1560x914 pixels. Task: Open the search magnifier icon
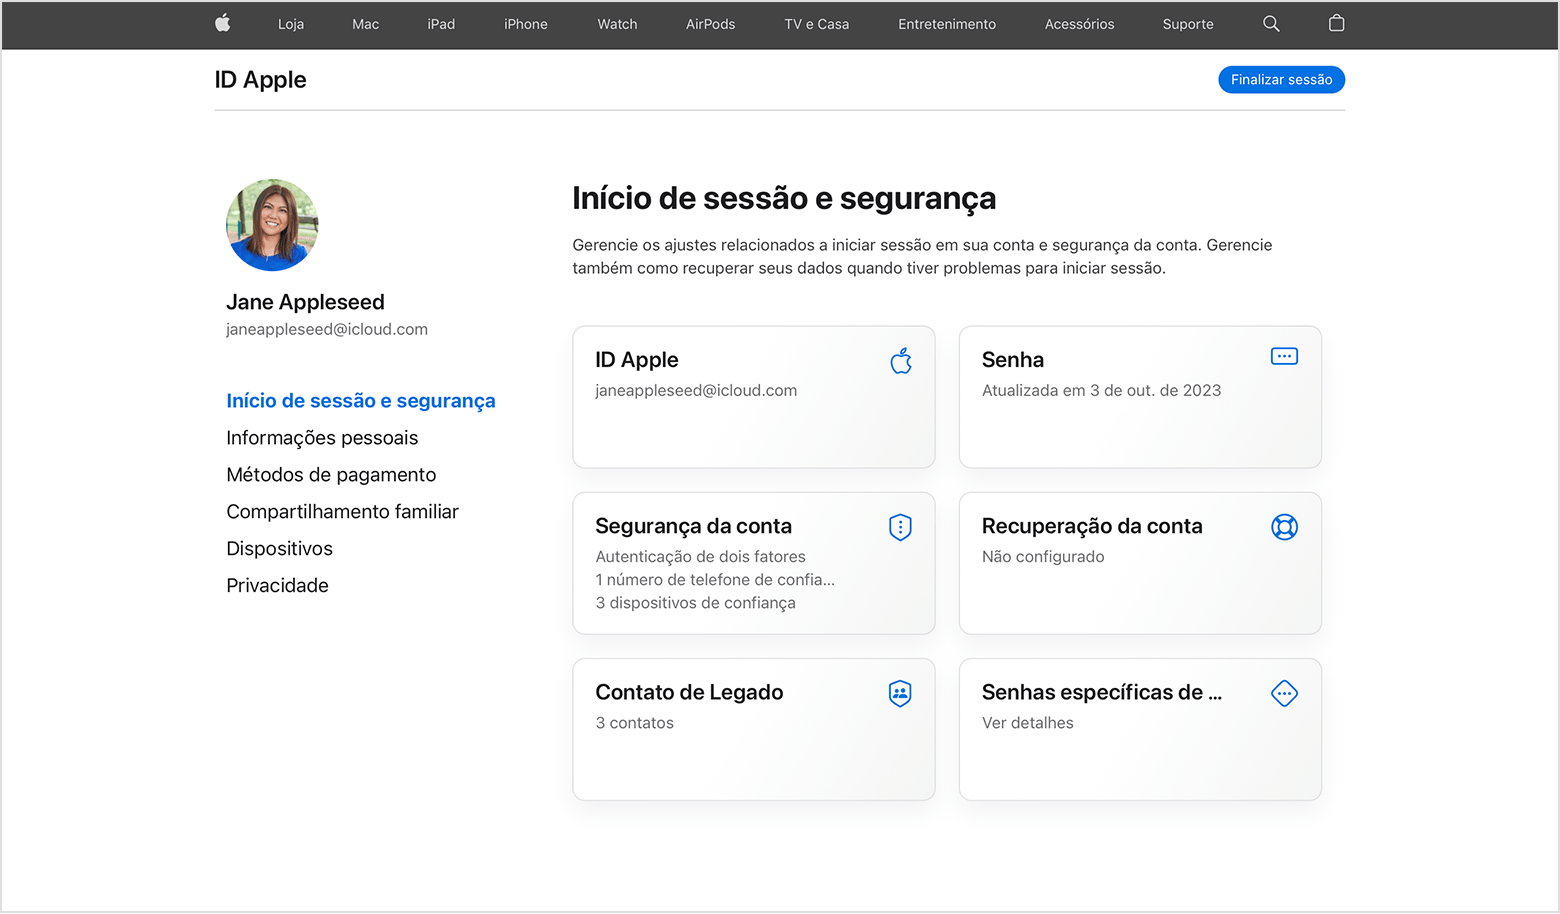point(1271,24)
